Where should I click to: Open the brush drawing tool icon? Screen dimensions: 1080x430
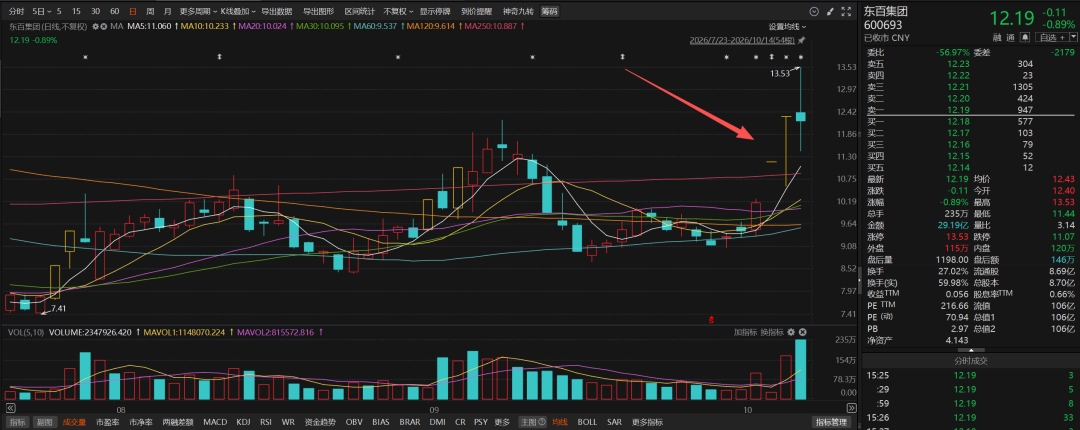[830, 12]
